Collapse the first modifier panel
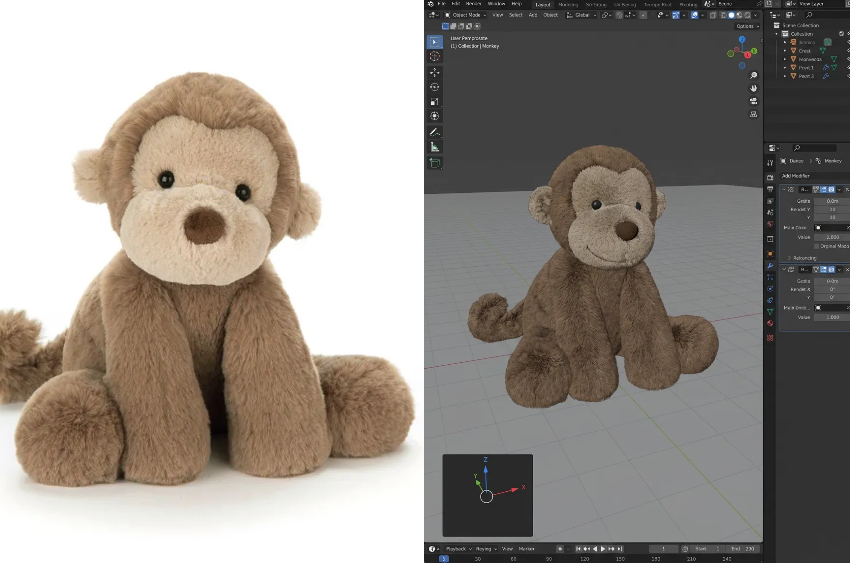The width and height of the screenshot is (850, 563). [783, 190]
